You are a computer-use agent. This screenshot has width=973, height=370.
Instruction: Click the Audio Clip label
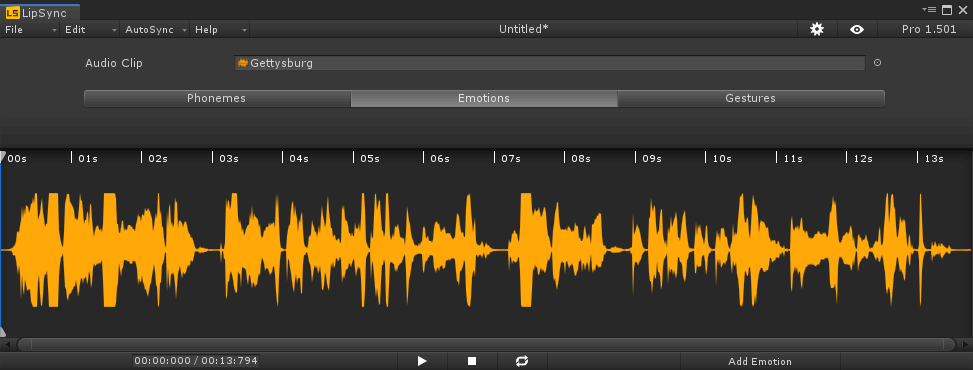tap(114, 63)
